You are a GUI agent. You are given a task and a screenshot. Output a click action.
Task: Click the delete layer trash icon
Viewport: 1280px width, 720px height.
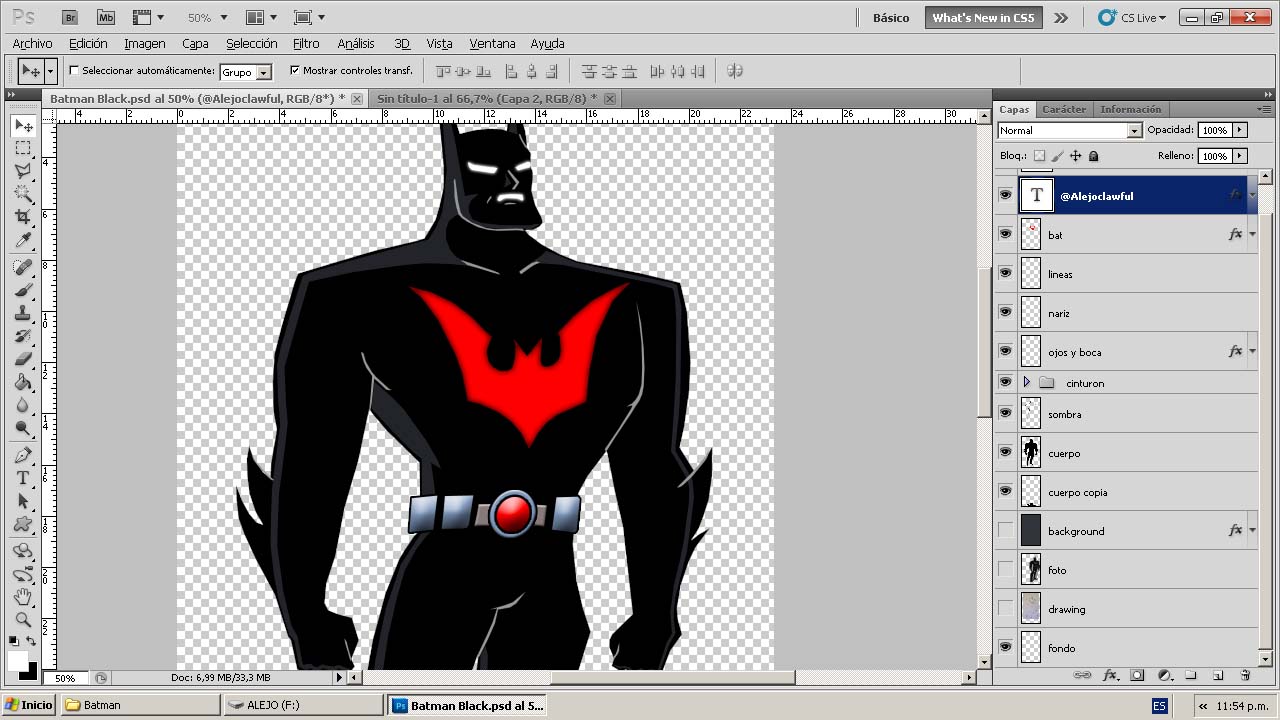[1245, 676]
